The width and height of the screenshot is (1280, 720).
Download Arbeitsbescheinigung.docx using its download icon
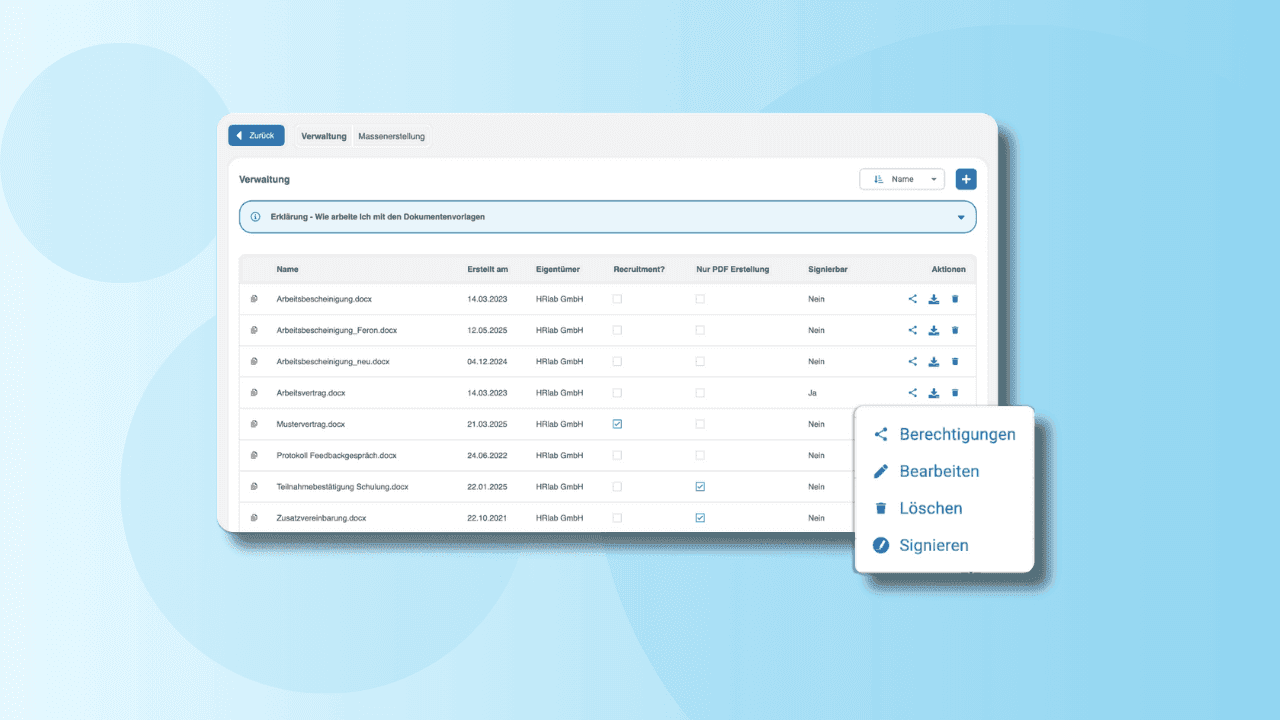pos(934,299)
